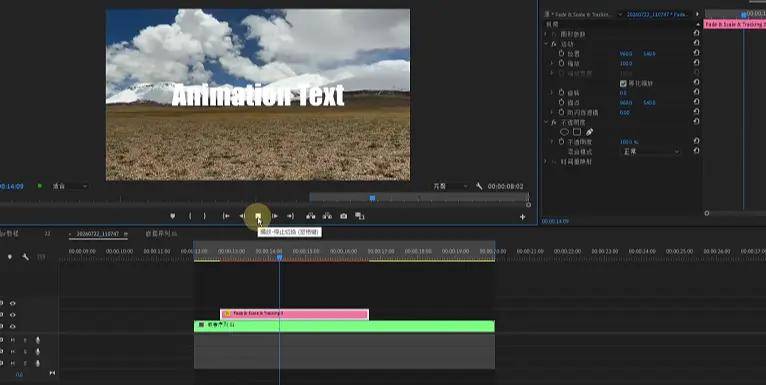
Task: Reset the blend mode parameter
Action: 696,150
